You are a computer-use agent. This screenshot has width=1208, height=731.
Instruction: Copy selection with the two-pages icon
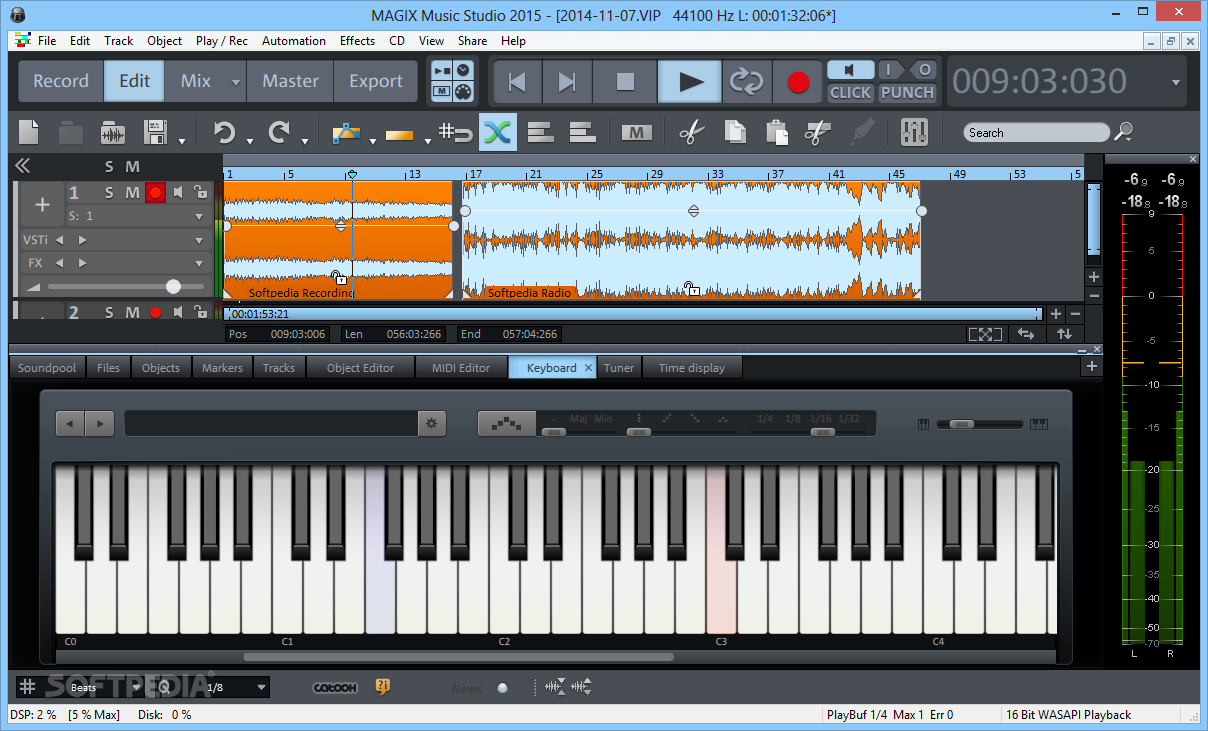(x=735, y=132)
